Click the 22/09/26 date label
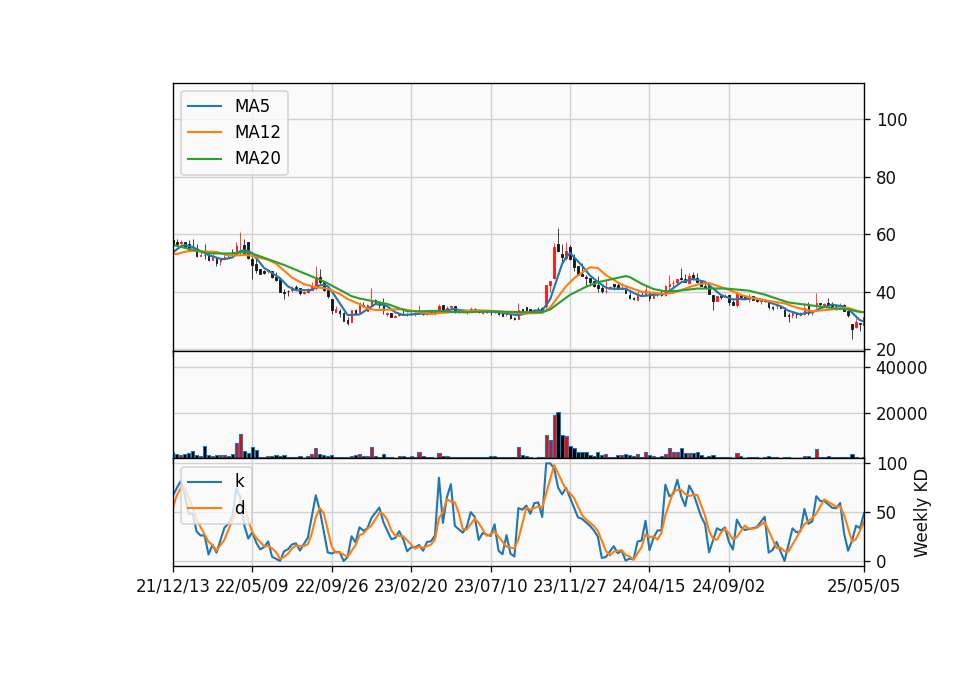Screen dimensions: 960x690 pyautogui.click(x=332, y=586)
